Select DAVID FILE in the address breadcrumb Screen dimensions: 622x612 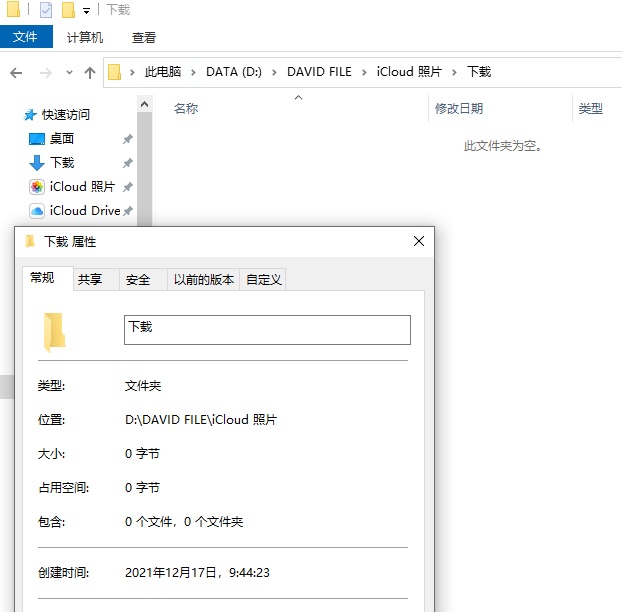(x=319, y=72)
